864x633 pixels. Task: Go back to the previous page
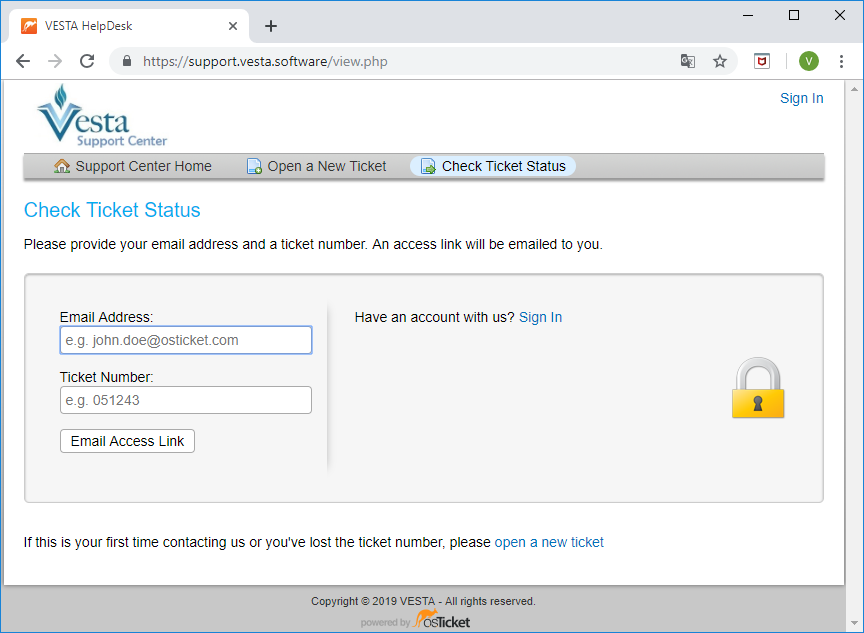pos(23,61)
